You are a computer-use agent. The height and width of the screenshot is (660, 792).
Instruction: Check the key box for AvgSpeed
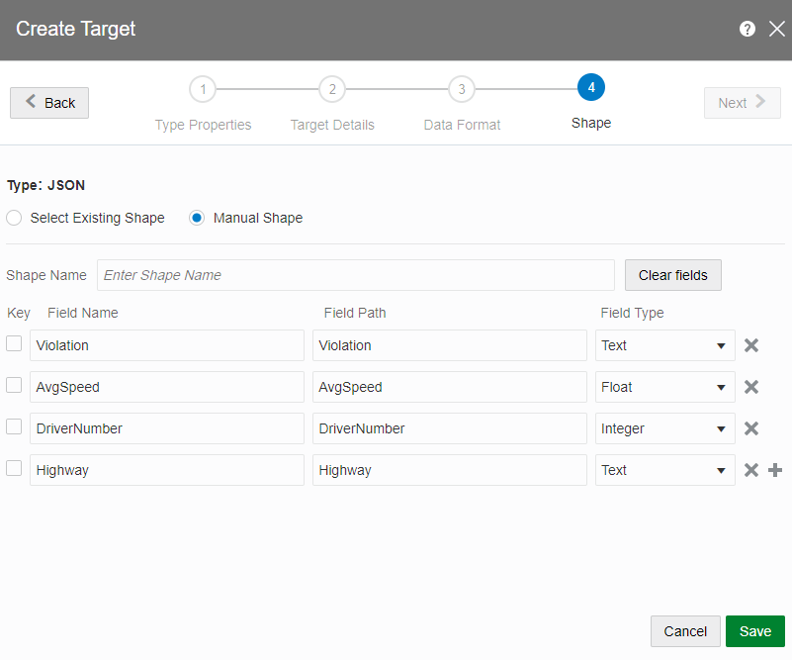(x=14, y=385)
